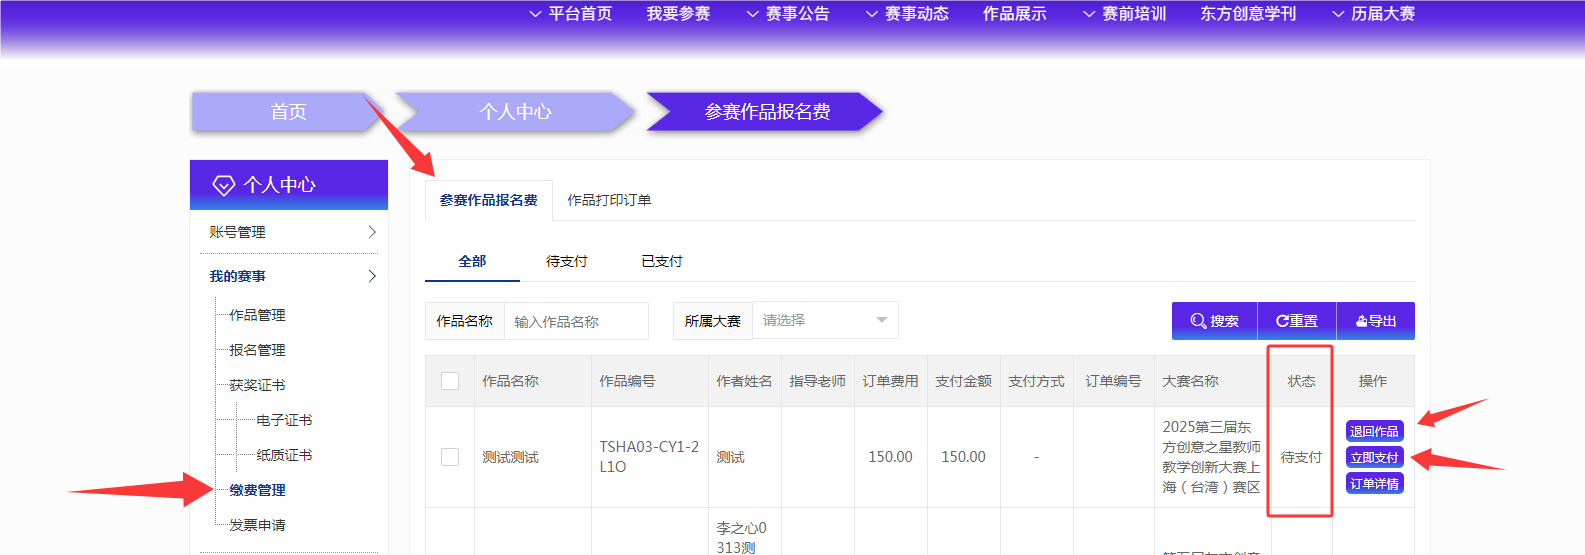Click the 立即支付 button
The height and width of the screenshot is (555, 1585).
click(1374, 457)
